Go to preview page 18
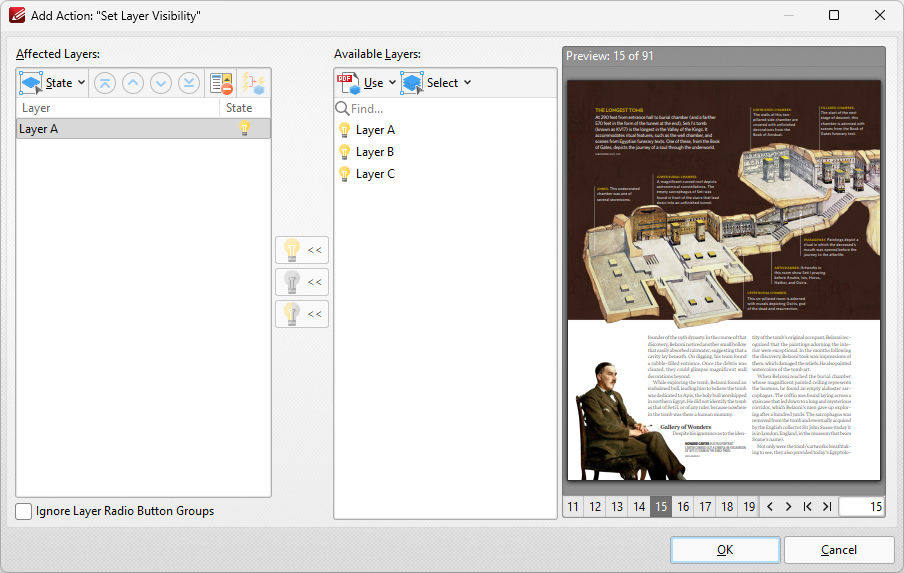The image size is (904, 573). click(x=727, y=507)
